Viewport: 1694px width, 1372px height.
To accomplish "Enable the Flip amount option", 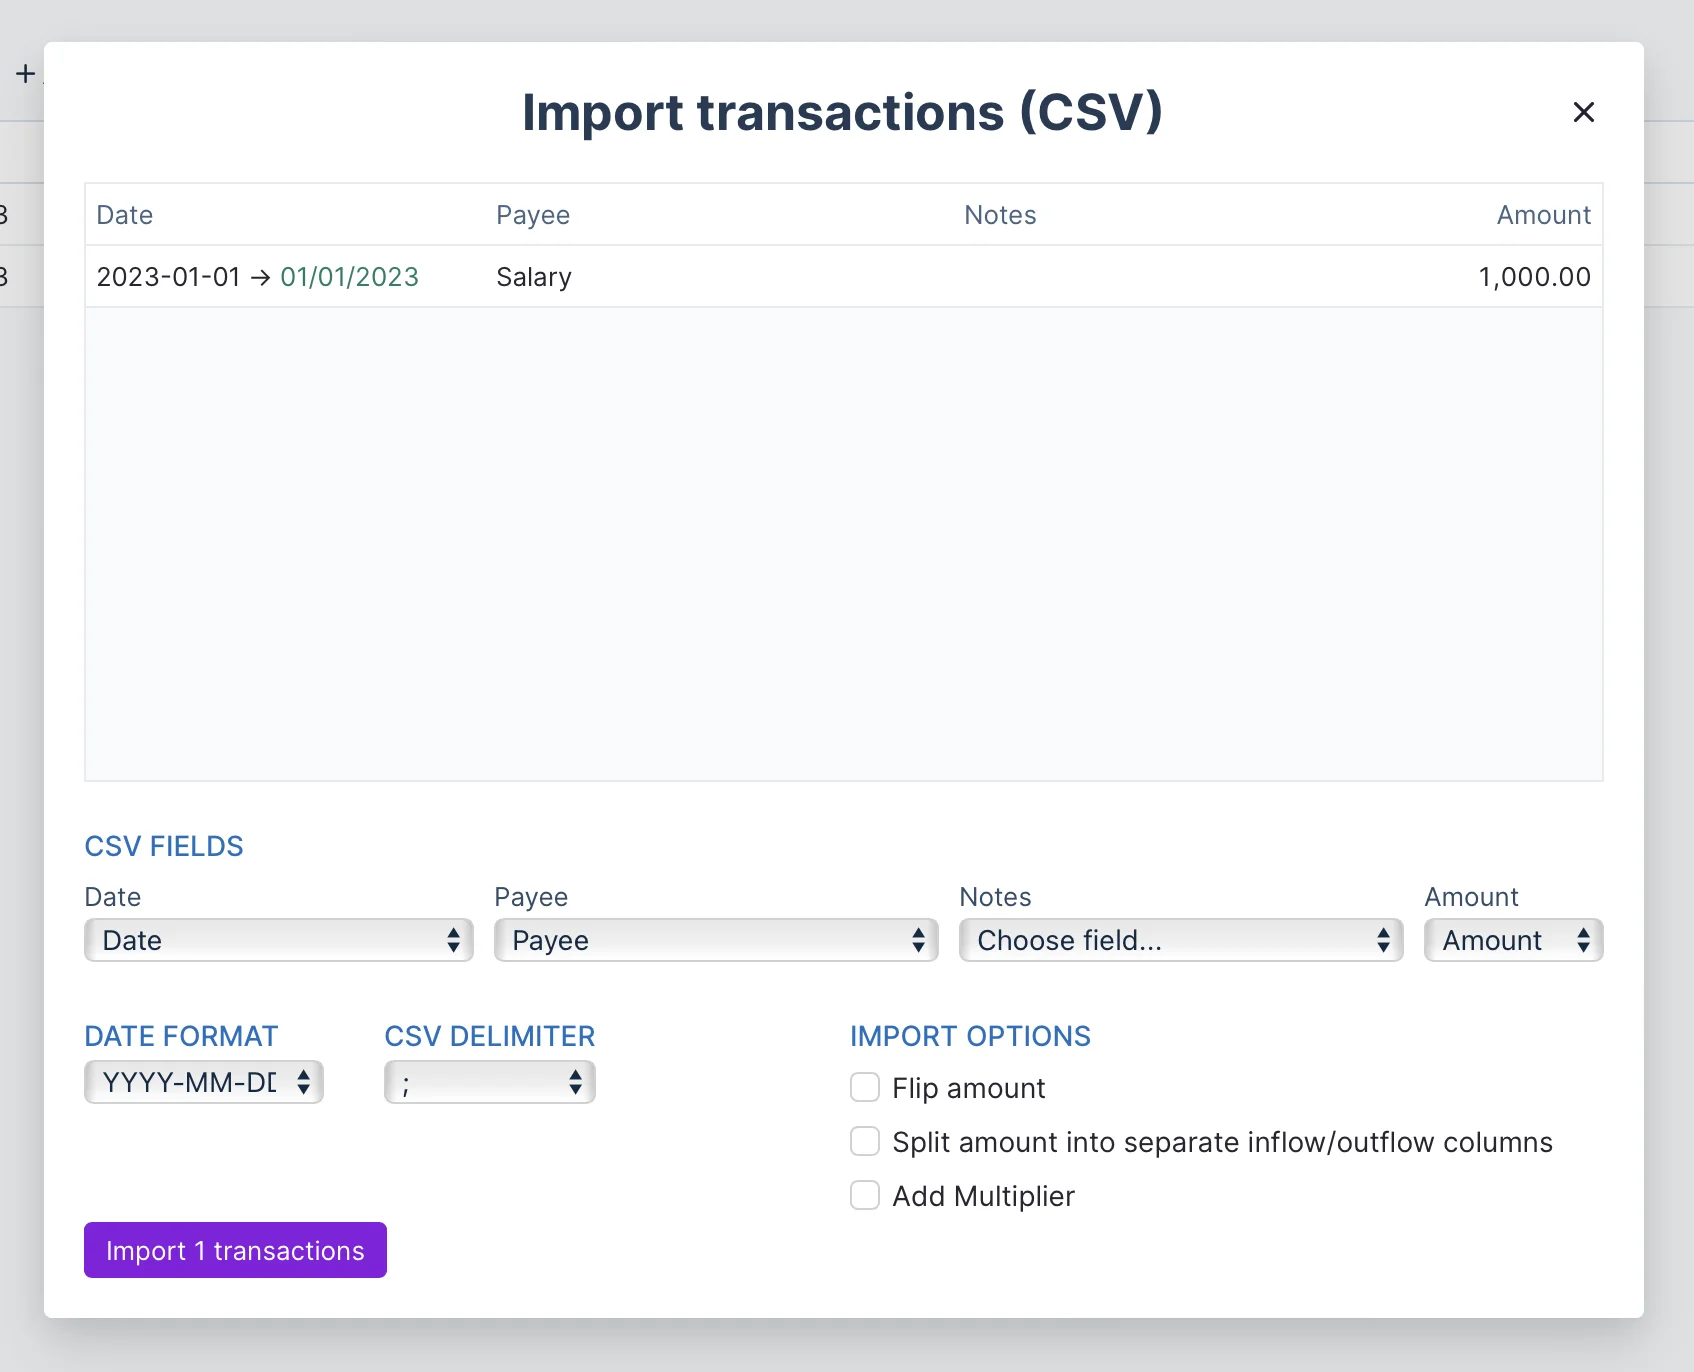I will click(x=864, y=1087).
